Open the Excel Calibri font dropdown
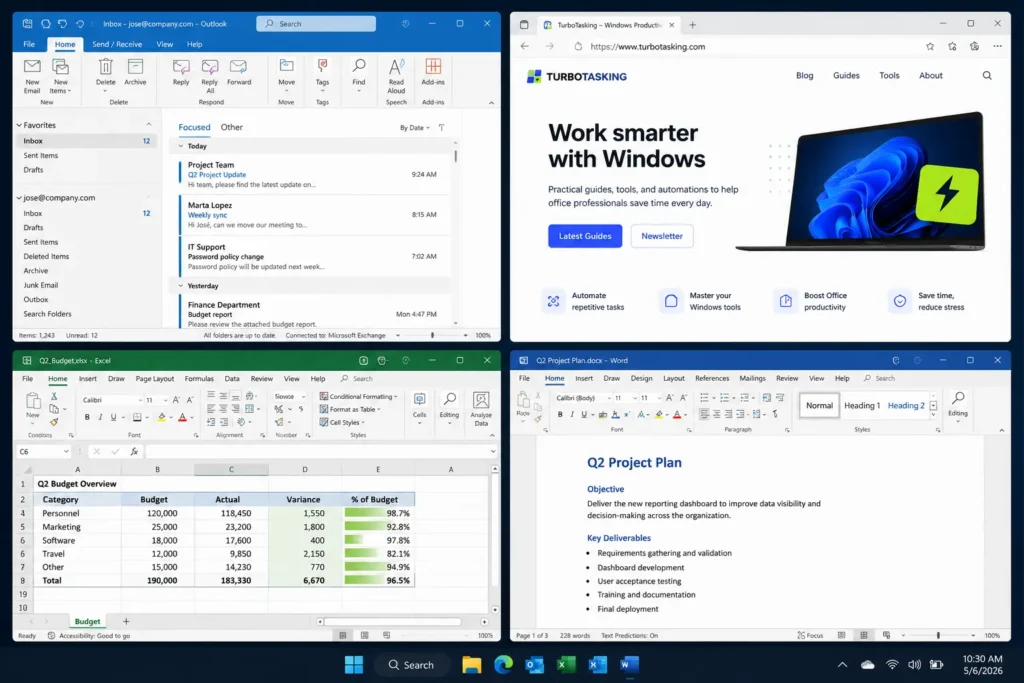Image resolution: width=1024 pixels, height=683 pixels. click(x=140, y=400)
